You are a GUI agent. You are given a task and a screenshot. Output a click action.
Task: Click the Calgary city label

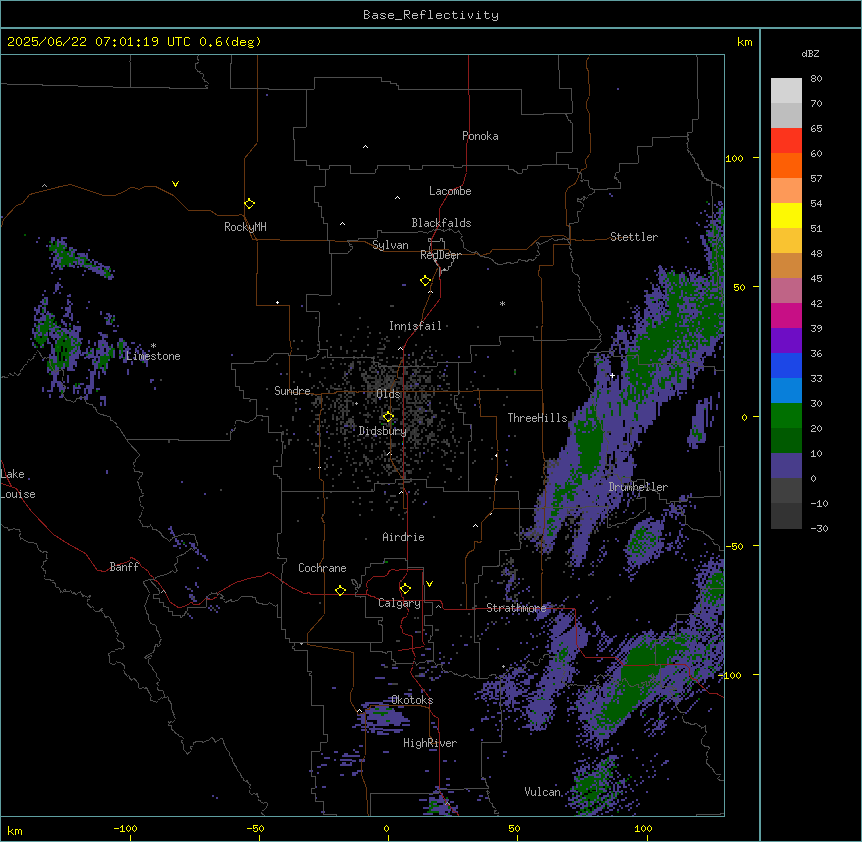point(399,603)
